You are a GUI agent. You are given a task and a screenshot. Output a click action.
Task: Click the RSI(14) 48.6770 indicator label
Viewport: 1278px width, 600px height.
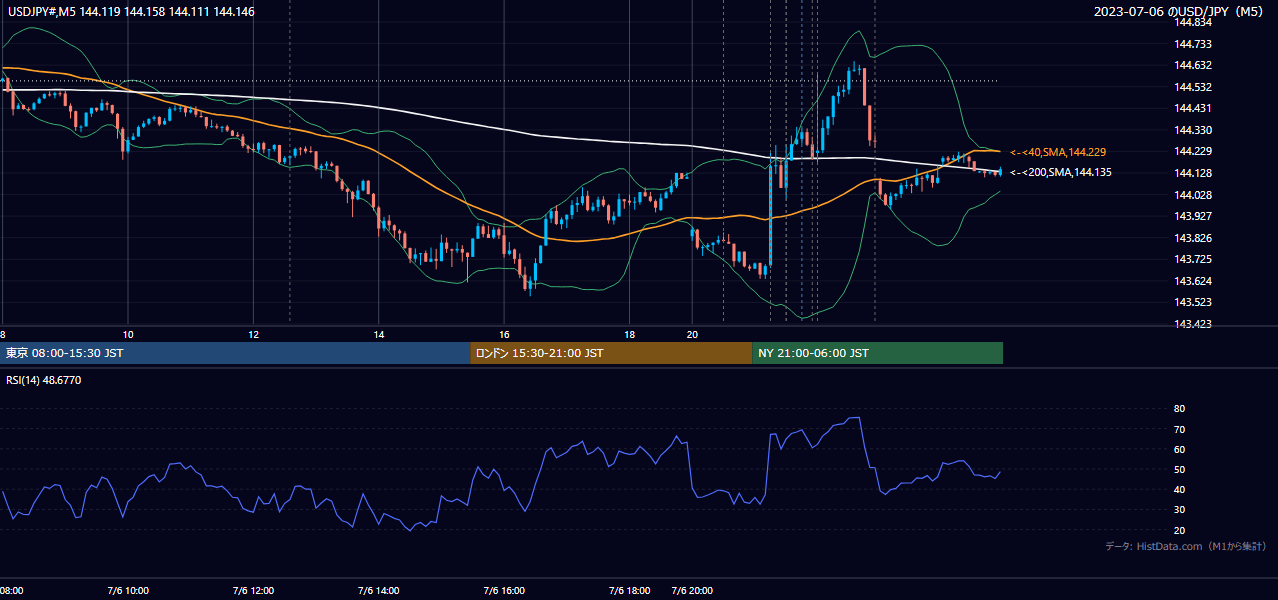coord(44,380)
